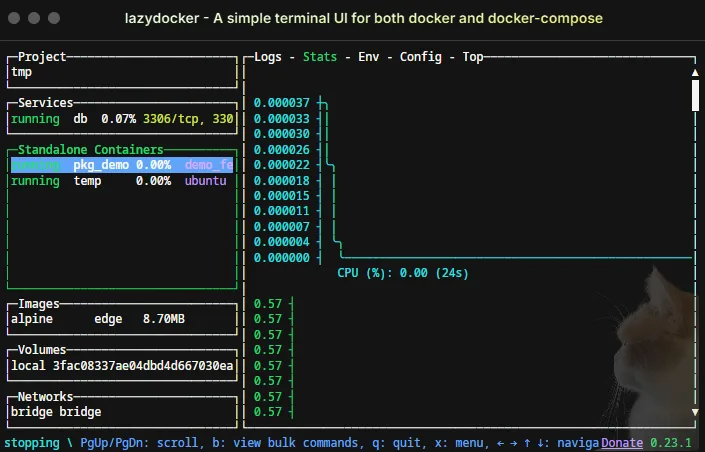
Task: Click the Donate link in status bar
Action: click(x=622, y=443)
